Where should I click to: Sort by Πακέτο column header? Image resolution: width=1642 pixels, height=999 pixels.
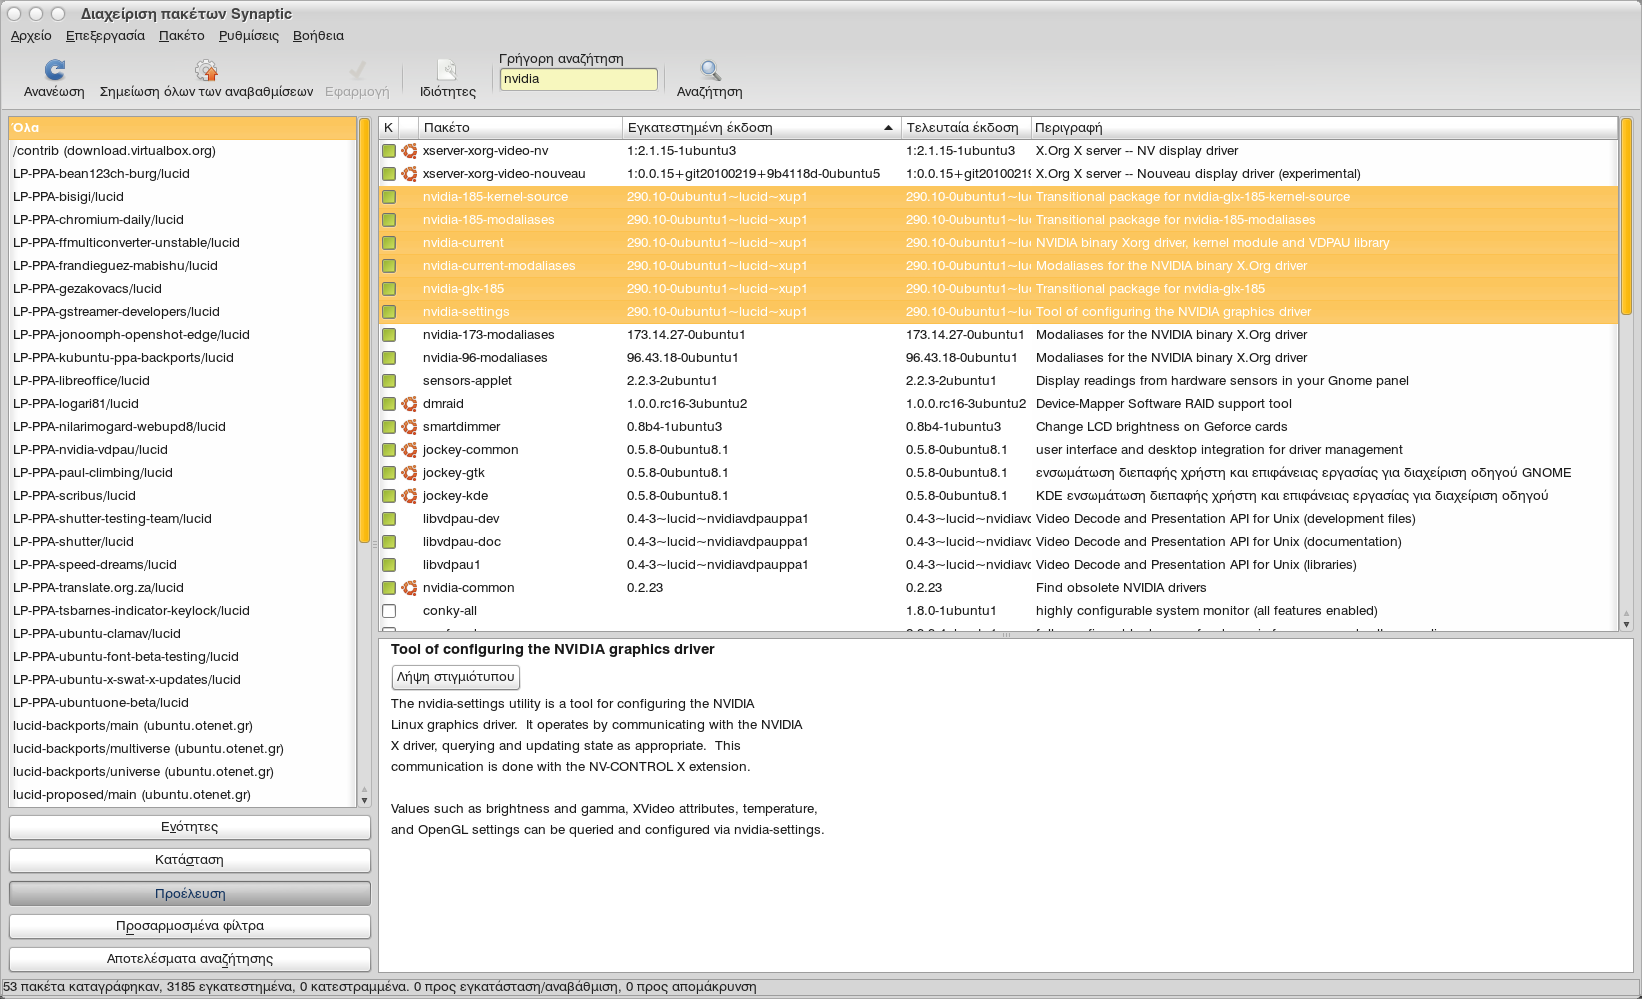point(520,128)
